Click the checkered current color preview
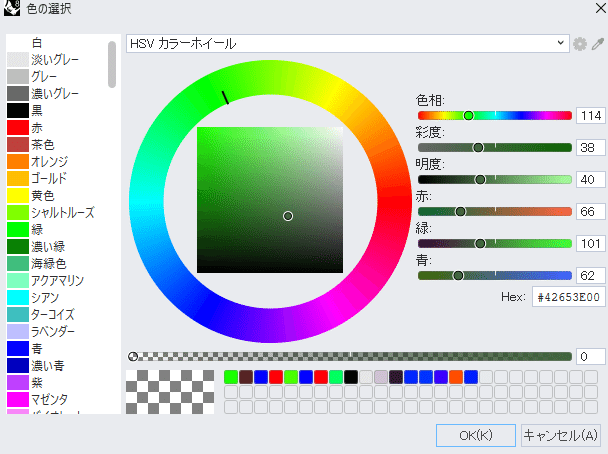608x454 pixels. pyautogui.click(x=170, y=392)
